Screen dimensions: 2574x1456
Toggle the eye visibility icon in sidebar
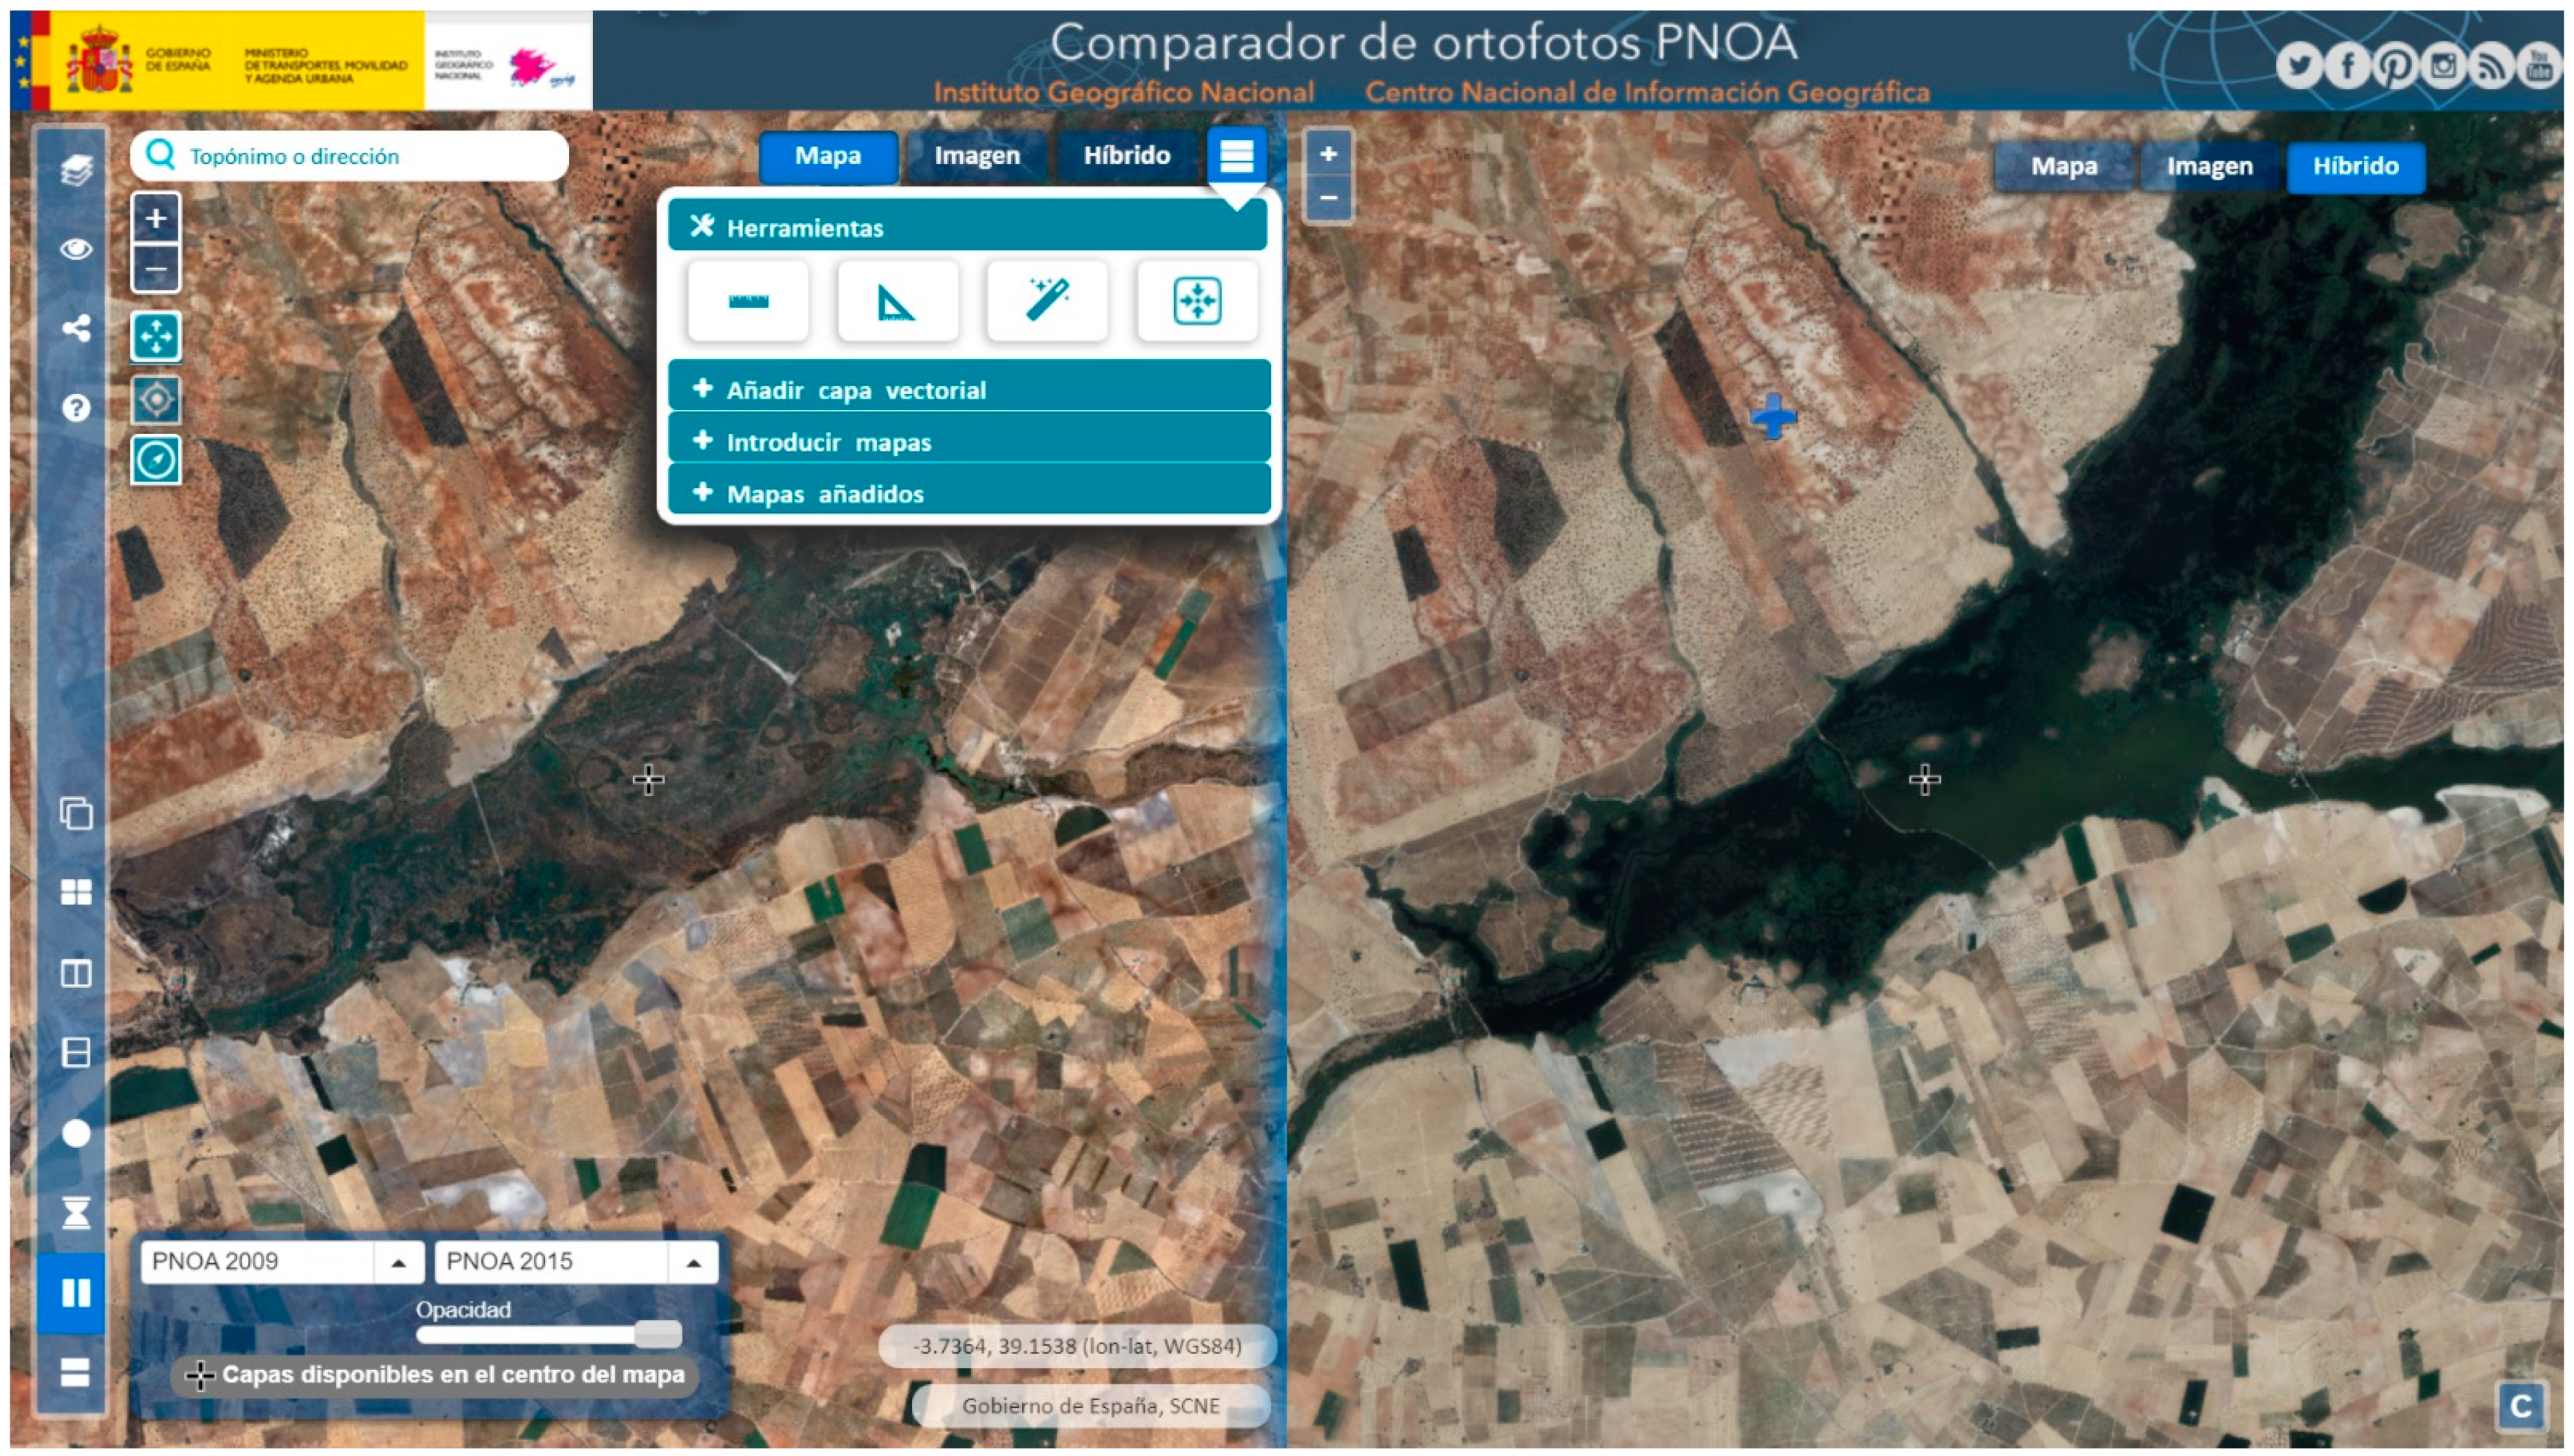tap(76, 249)
